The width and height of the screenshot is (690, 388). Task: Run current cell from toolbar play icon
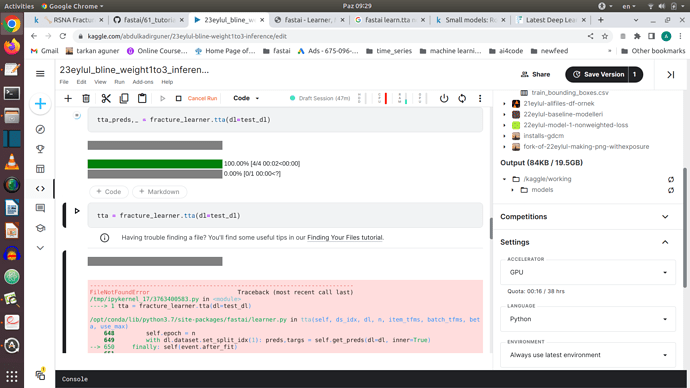pos(162,99)
